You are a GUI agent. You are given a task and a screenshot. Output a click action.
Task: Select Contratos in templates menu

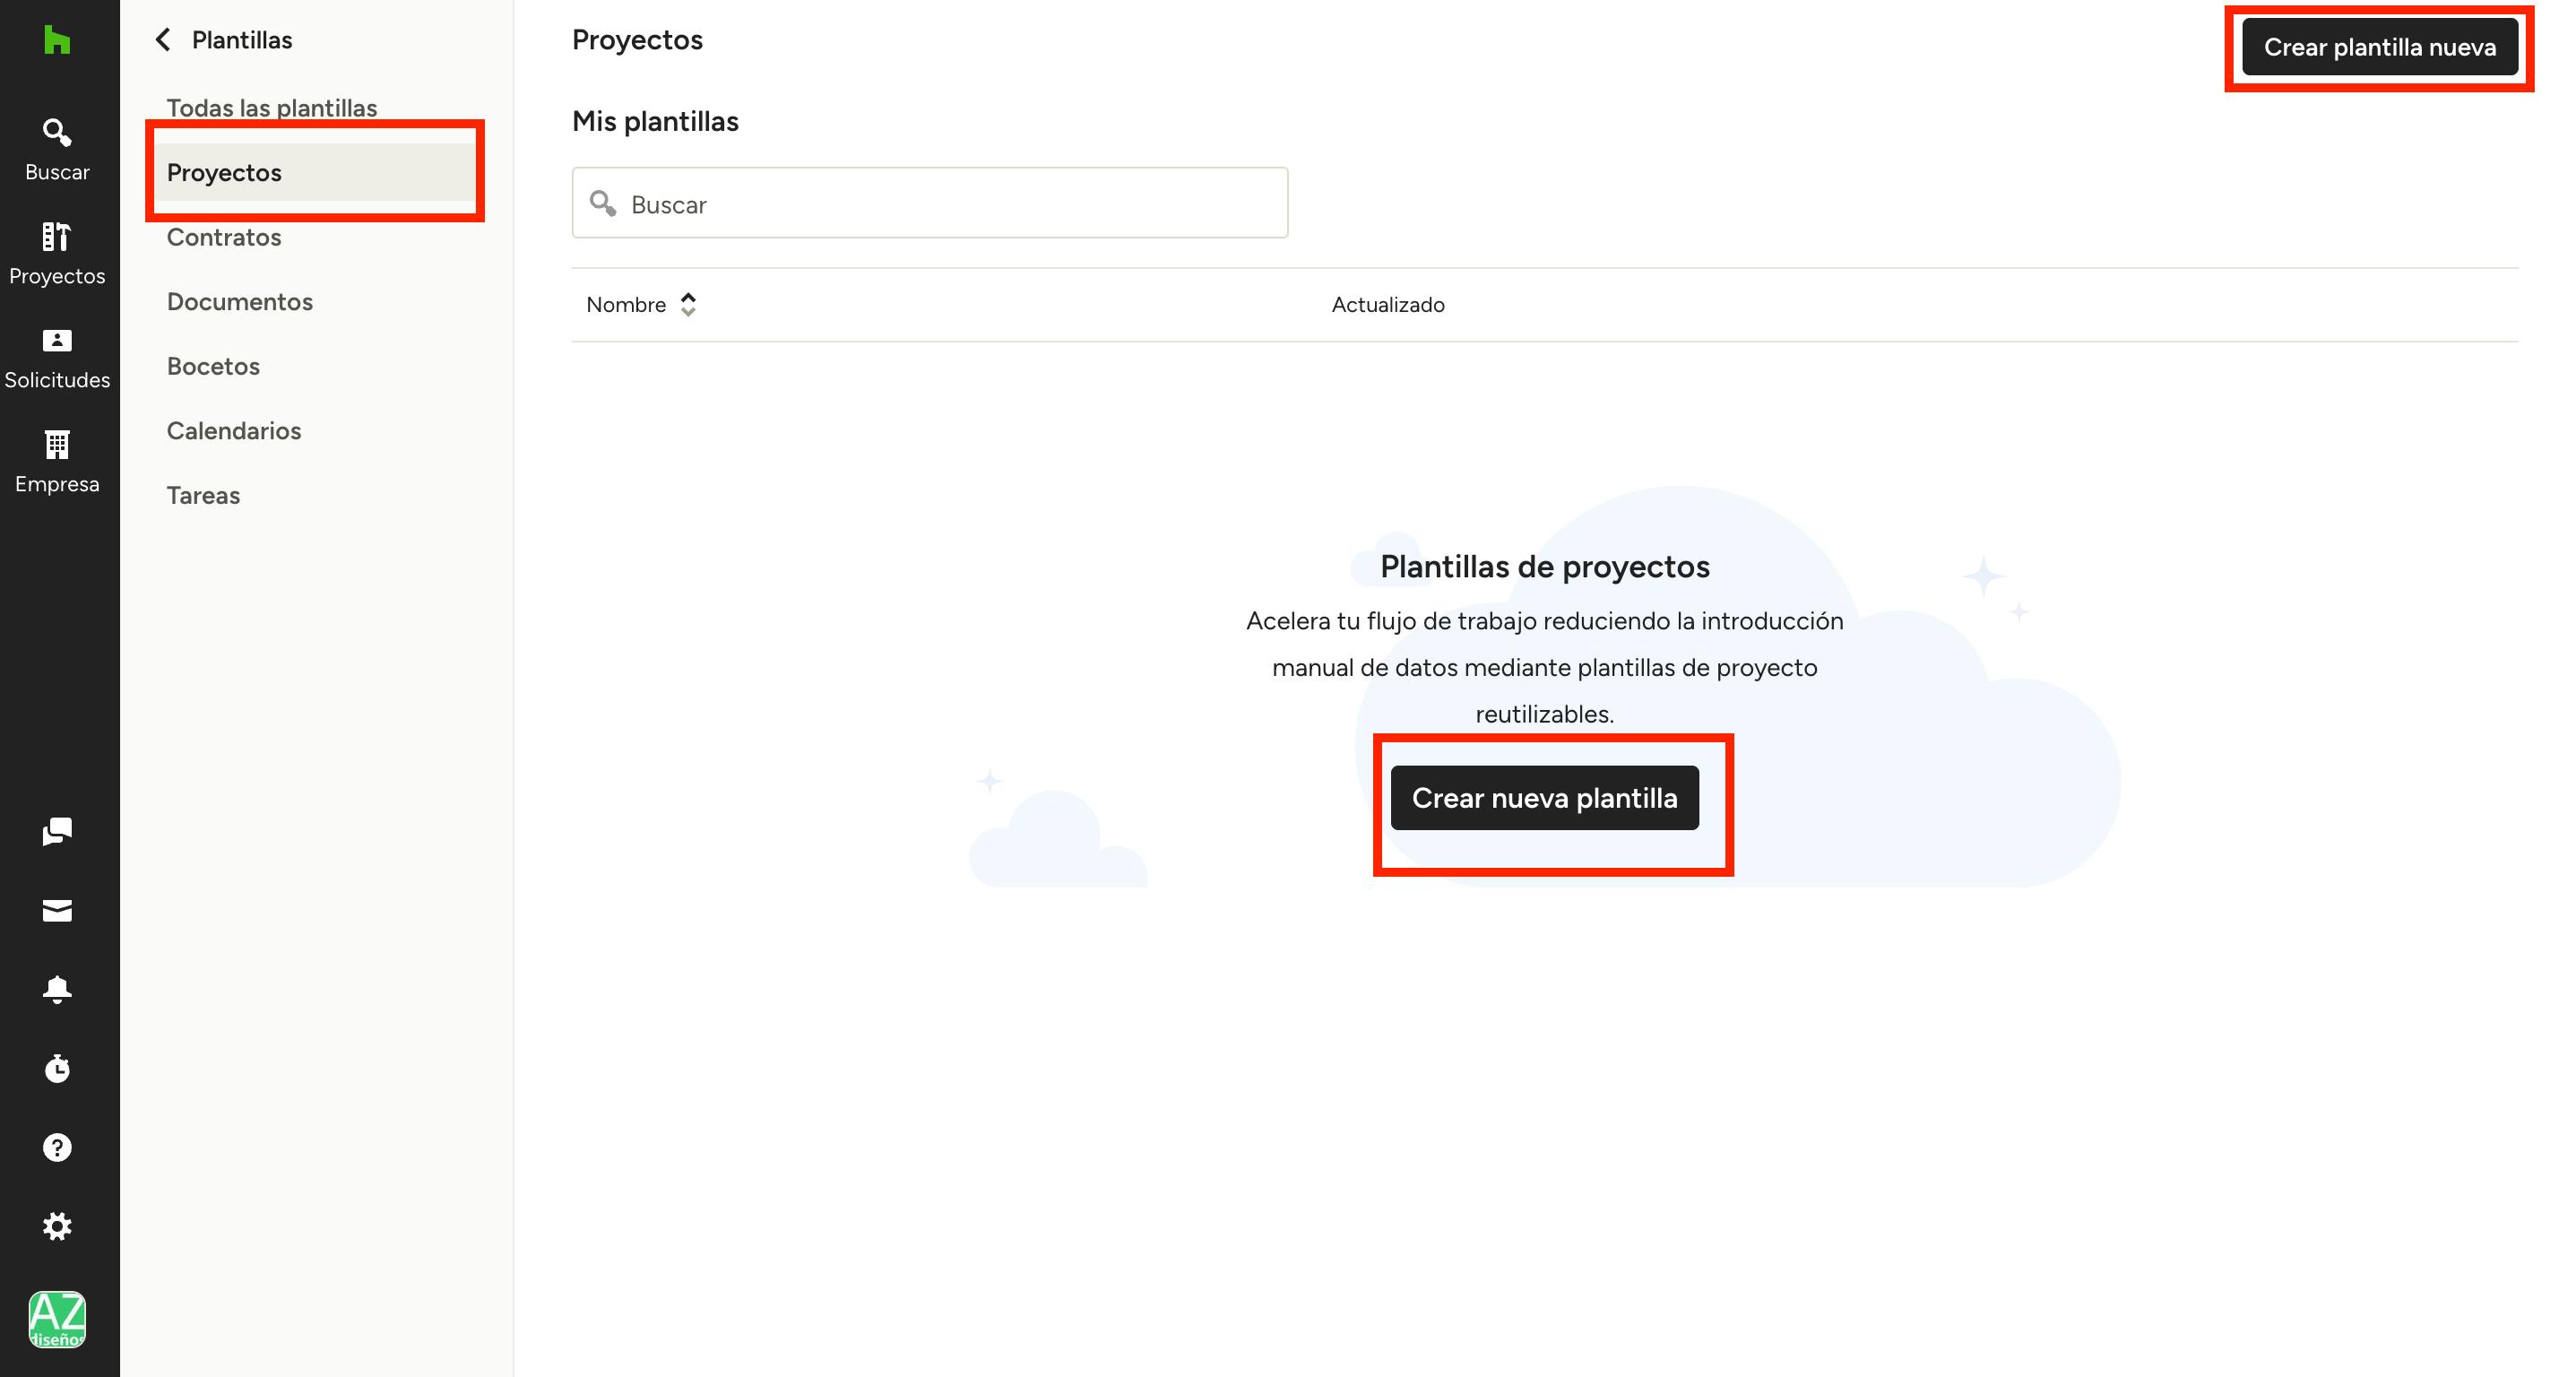(224, 237)
